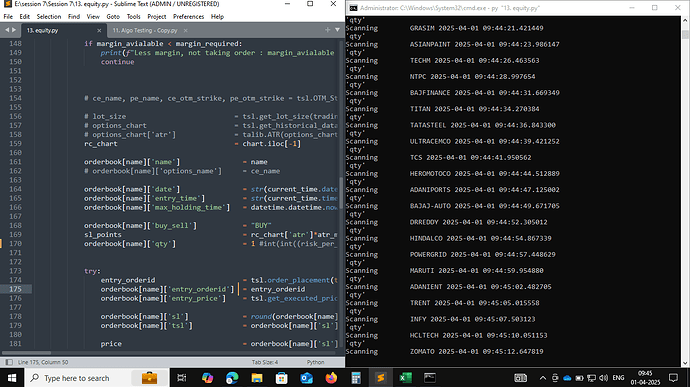Open Copilot from the taskbar
The width and height of the screenshot is (690, 387).
(207, 378)
